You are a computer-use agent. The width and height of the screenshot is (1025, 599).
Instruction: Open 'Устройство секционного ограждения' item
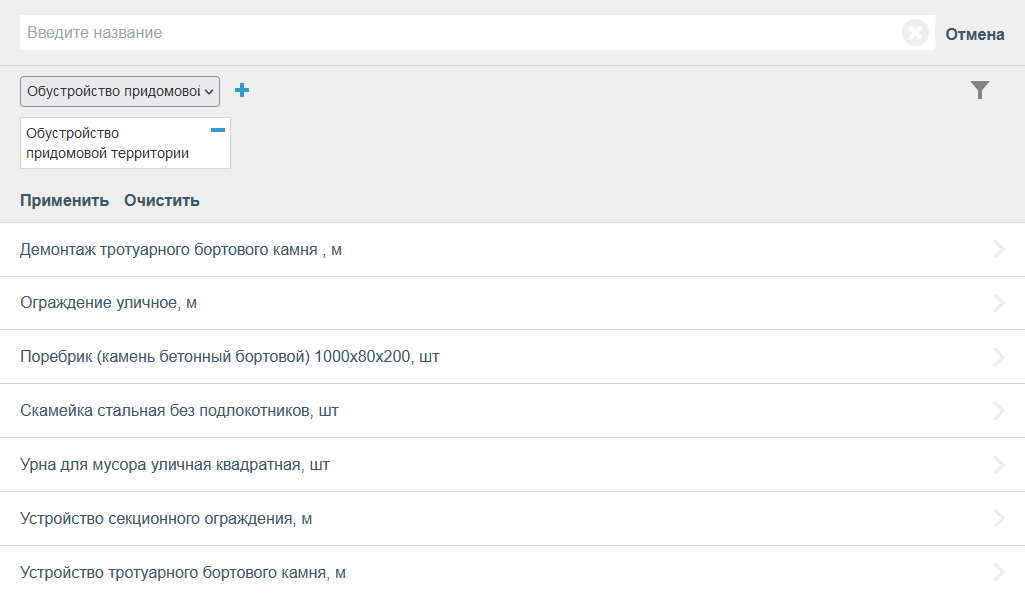pos(166,519)
